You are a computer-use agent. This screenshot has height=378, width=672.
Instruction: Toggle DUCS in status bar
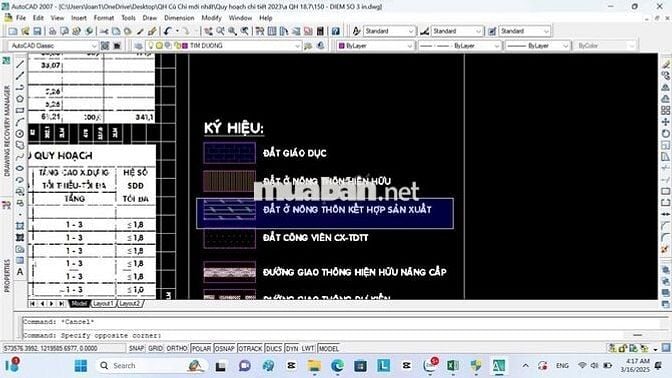273,348
